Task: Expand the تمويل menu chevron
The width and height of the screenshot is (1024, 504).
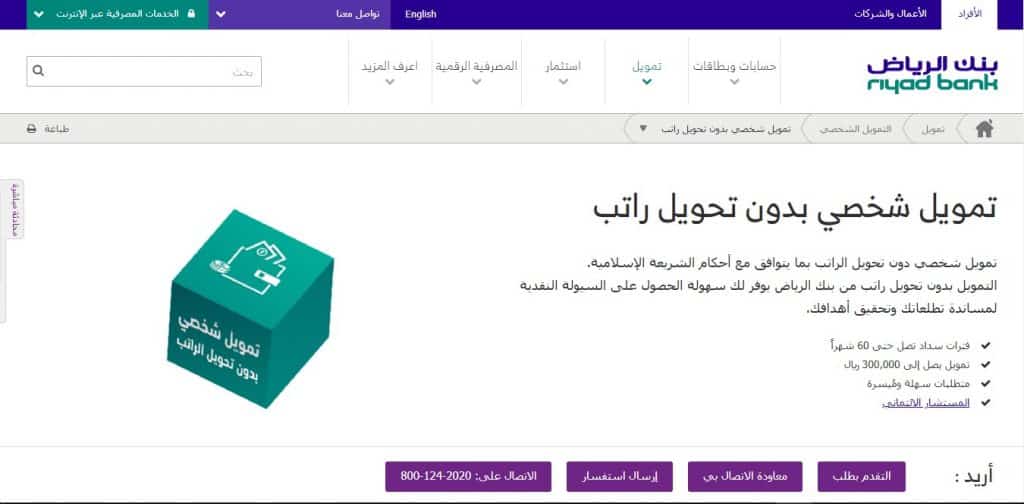Action: [647, 82]
